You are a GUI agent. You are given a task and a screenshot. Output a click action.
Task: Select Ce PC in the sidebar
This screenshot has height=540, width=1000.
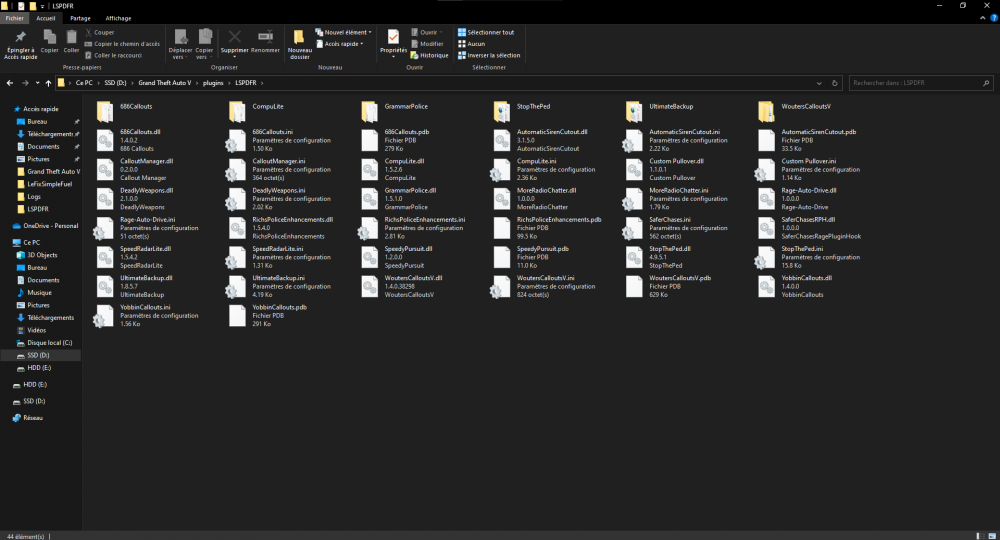pos(31,242)
